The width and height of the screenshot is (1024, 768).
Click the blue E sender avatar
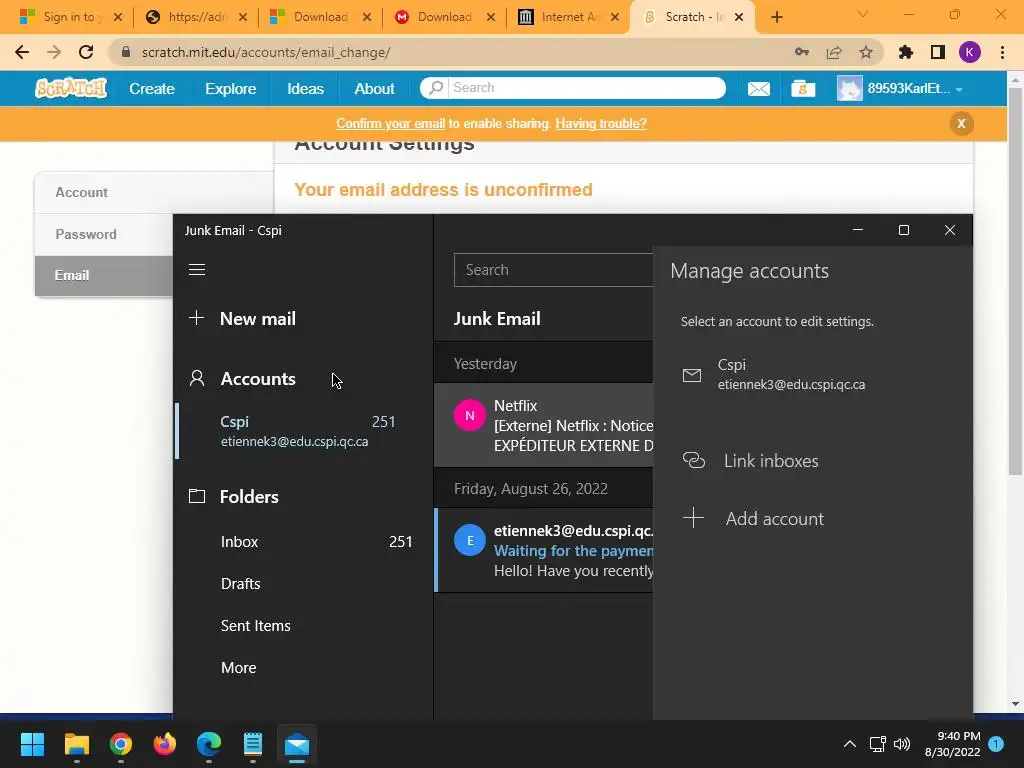[x=470, y=540]
